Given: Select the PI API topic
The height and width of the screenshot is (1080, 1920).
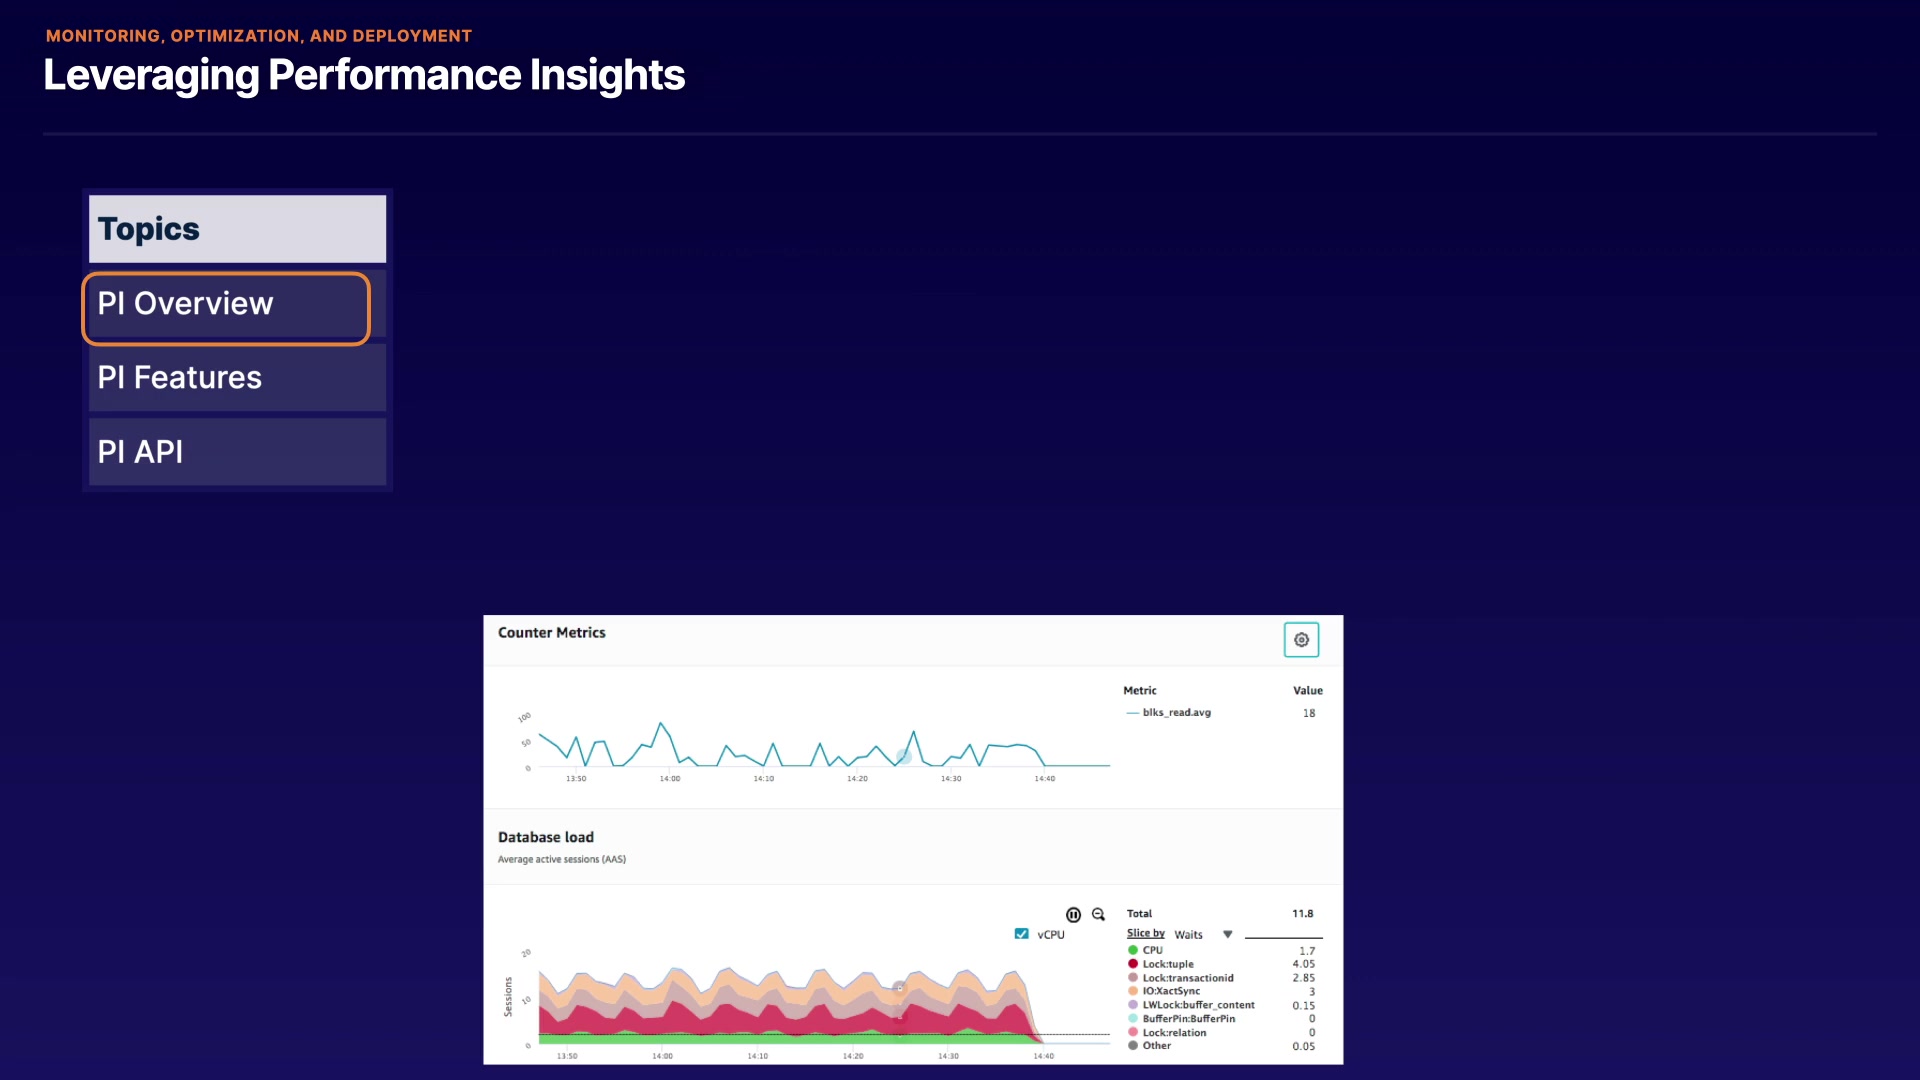Looking at the screenshot, I should coord(237,452).
